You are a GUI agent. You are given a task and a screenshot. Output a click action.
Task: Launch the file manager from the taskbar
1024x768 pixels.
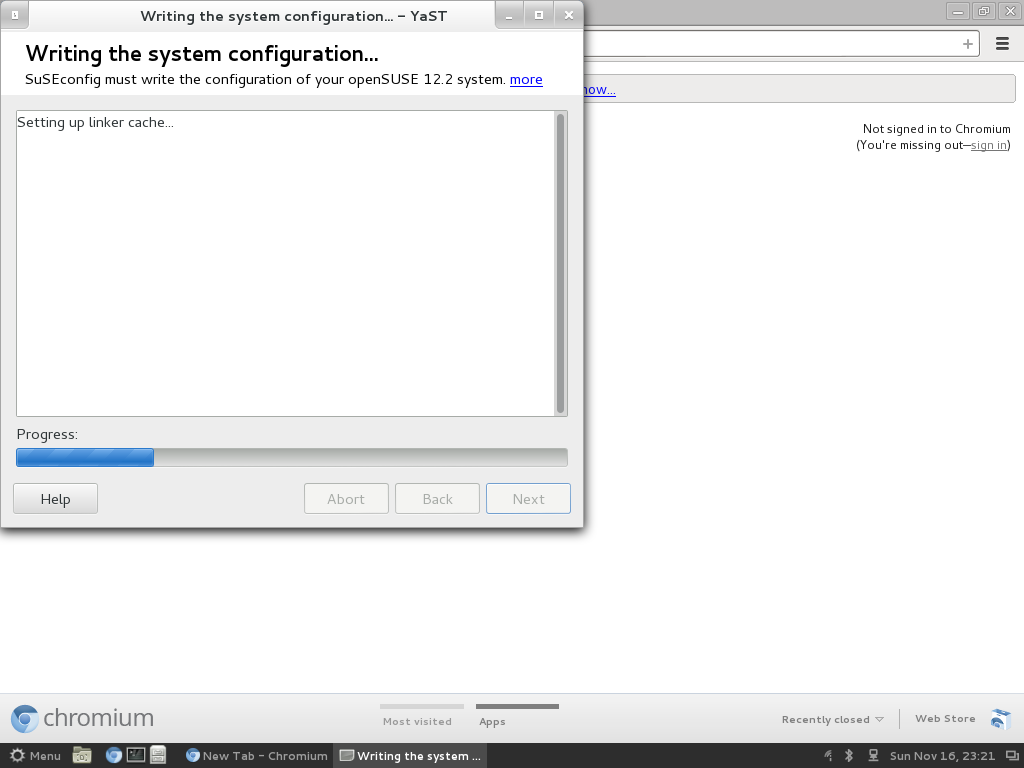[82, 756]
